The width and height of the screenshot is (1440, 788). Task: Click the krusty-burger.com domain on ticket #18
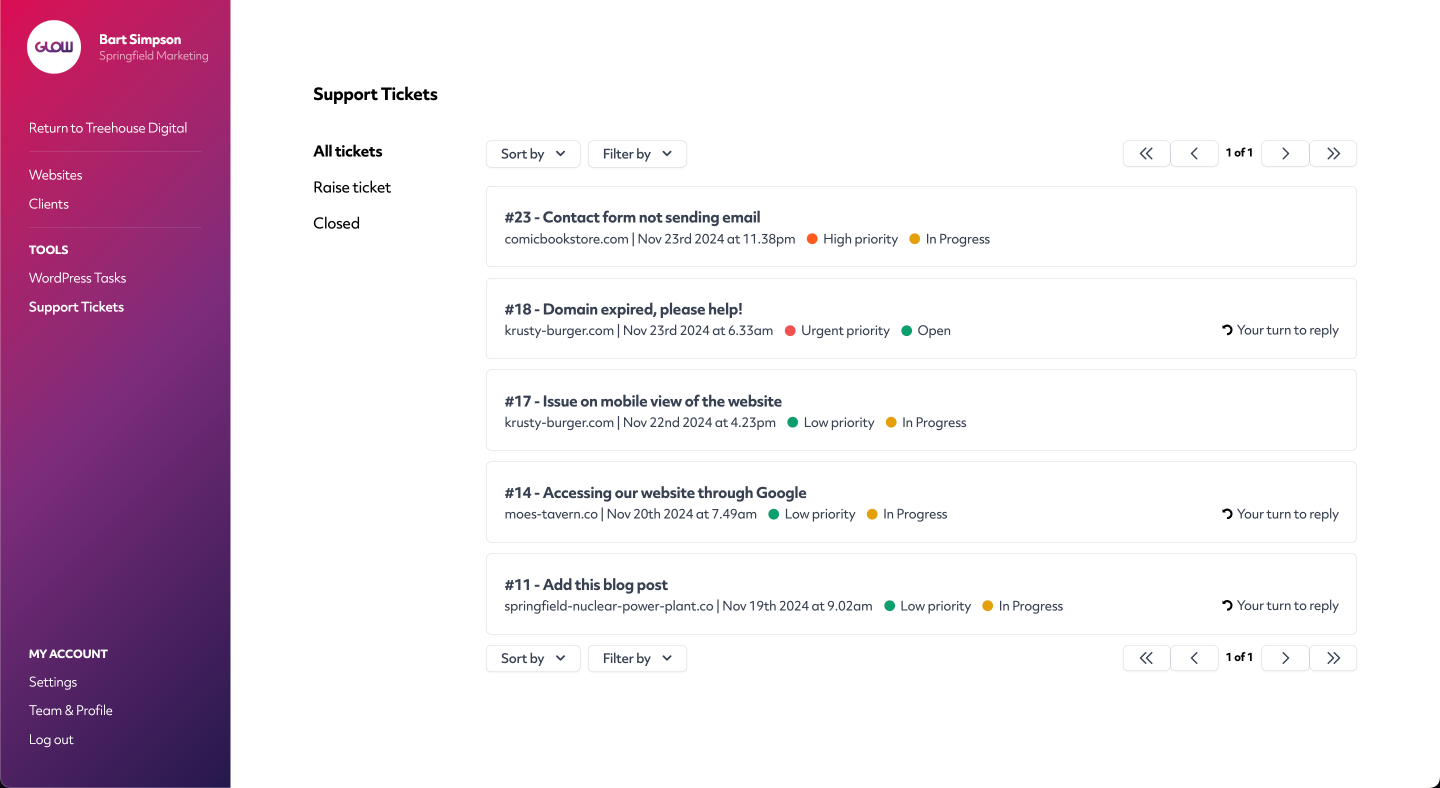(559, 331)
